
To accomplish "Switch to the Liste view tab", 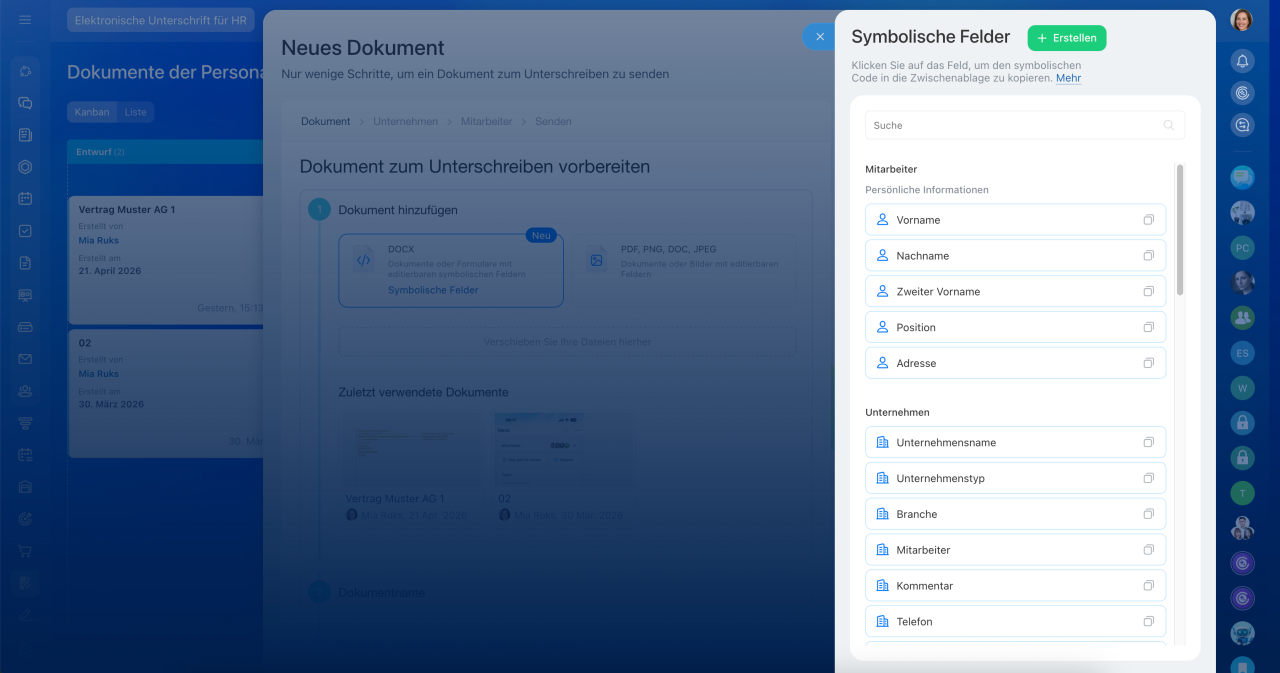I will point(135,112).
